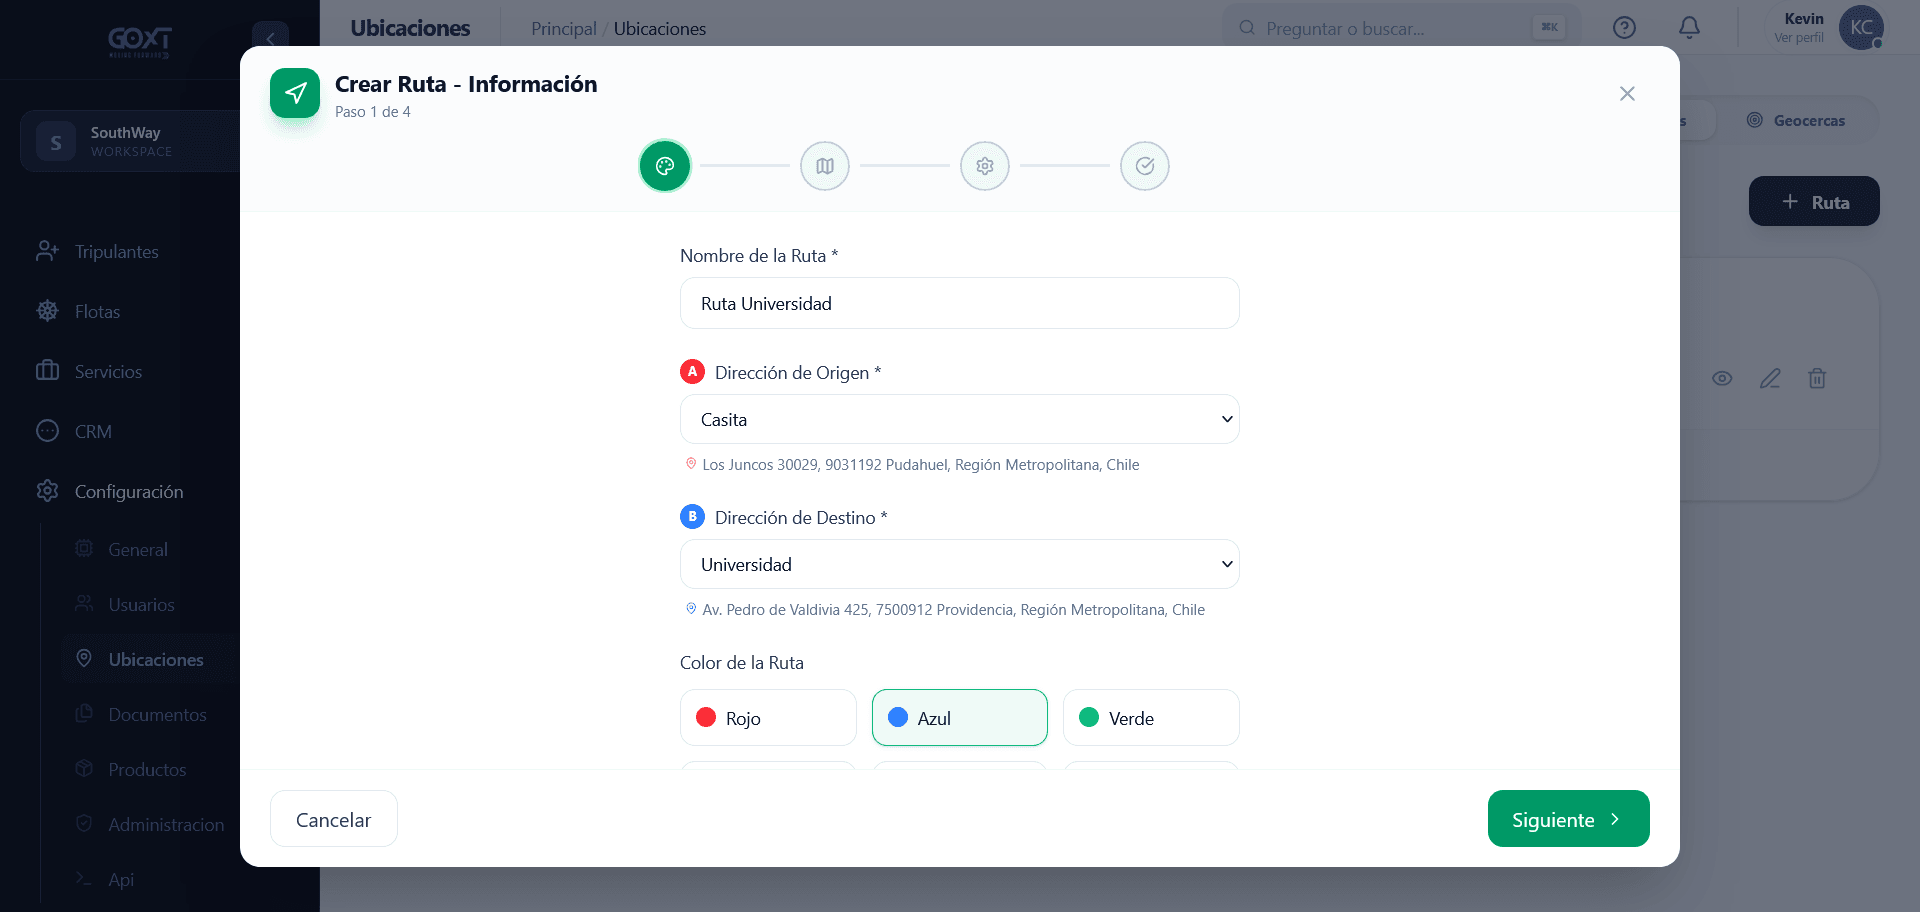Open the help question mark icon
1920x912 pixels.
click(1624, 28)
